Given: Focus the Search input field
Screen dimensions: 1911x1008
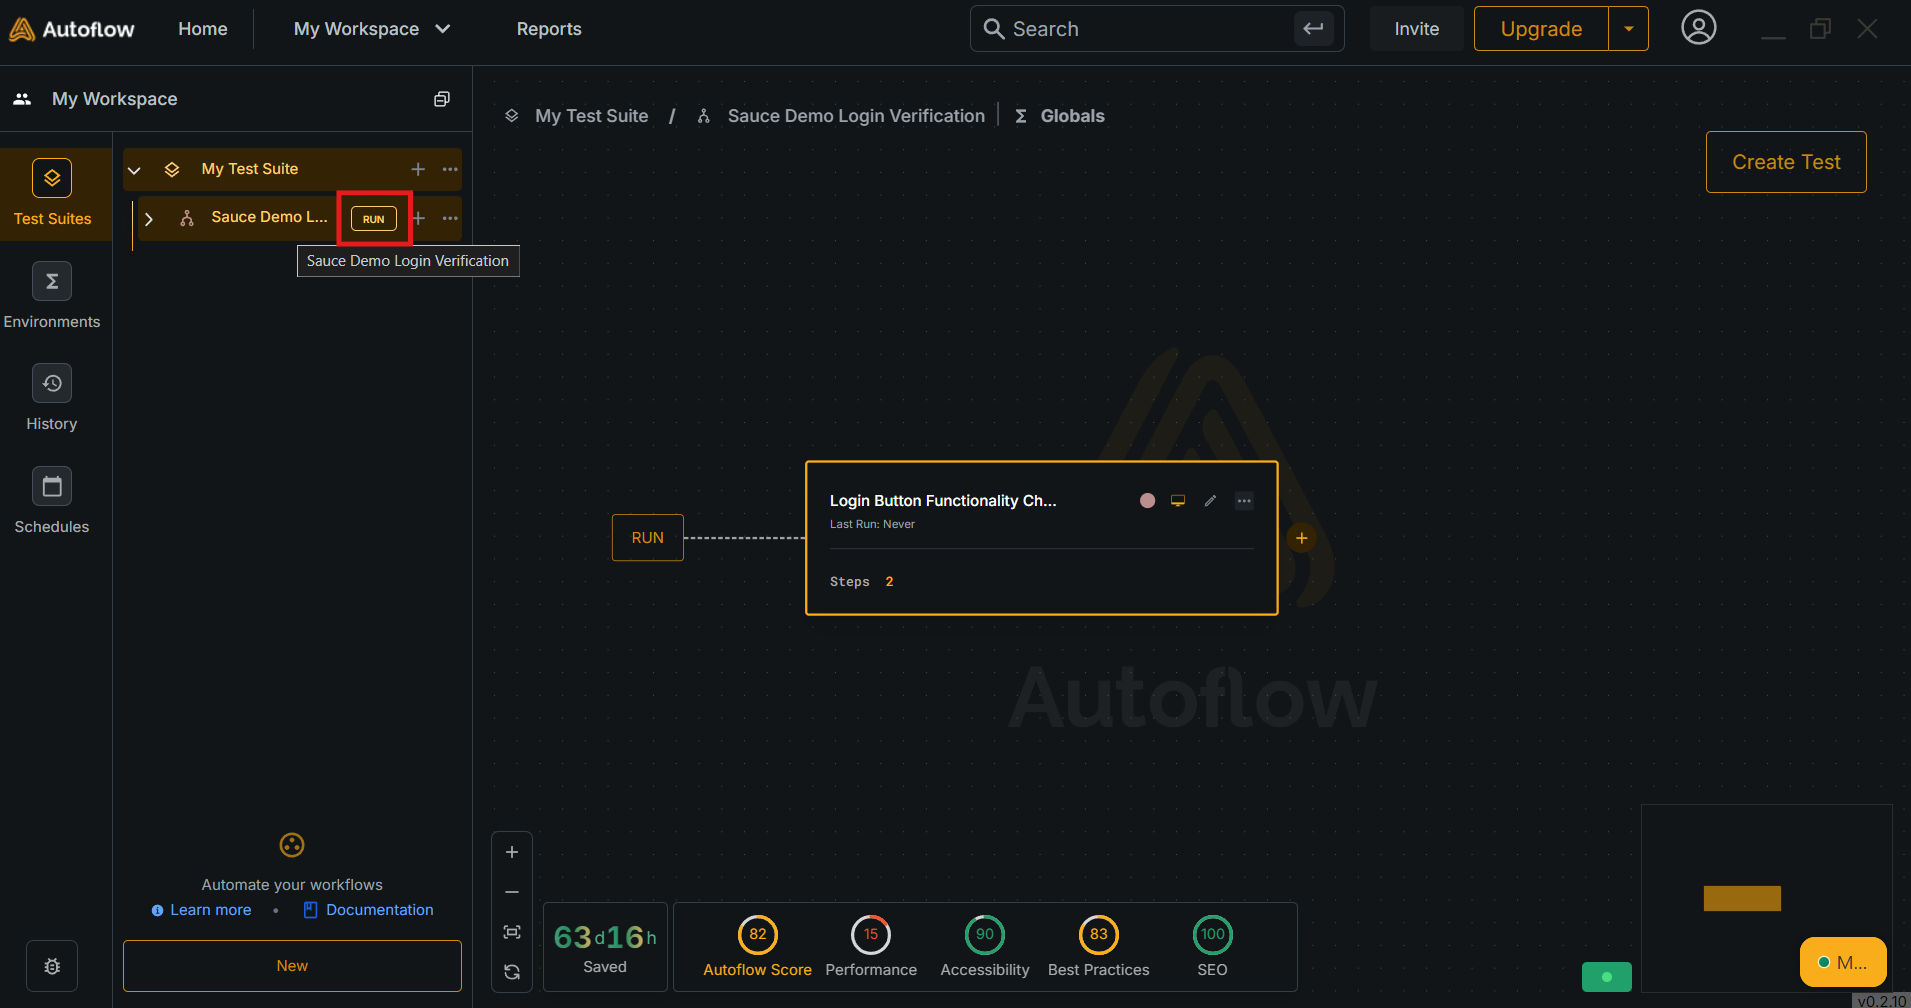Looking at the screenshot, I should 1150,29.
